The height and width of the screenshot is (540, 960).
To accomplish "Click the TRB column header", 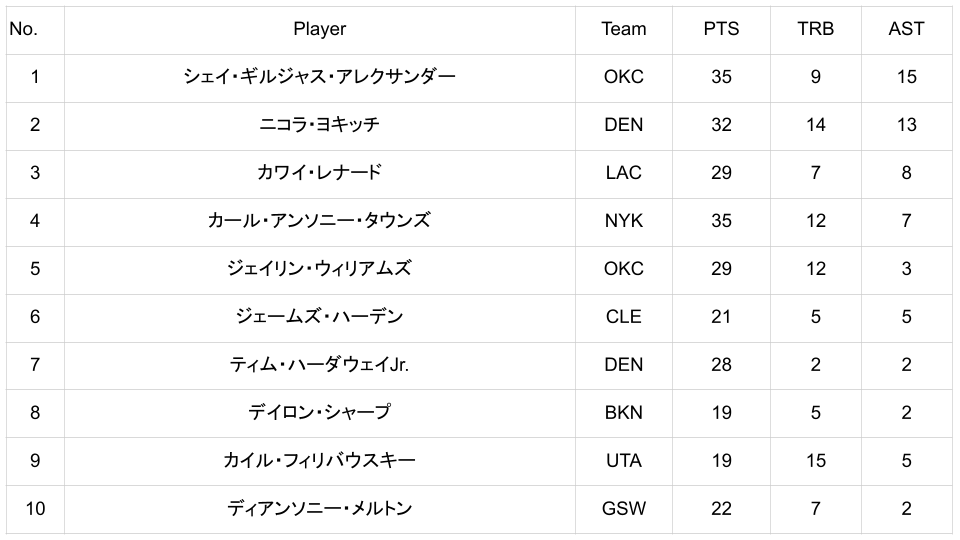I will pyautogui.click(x=815, y=29).
